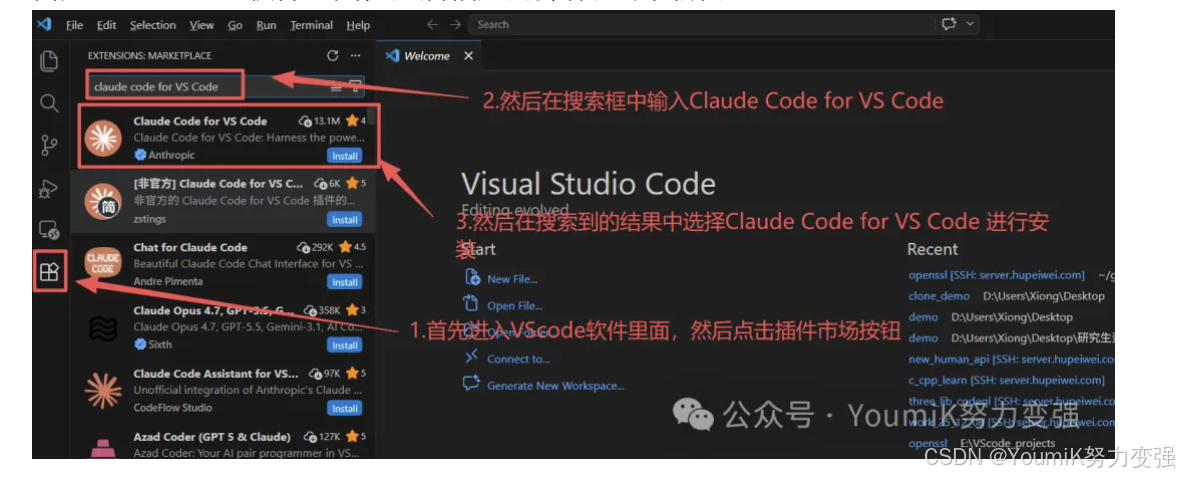This screenshot has height=477, width=1179.
Task: Open the Terminal menu
Action: (311, 25)
